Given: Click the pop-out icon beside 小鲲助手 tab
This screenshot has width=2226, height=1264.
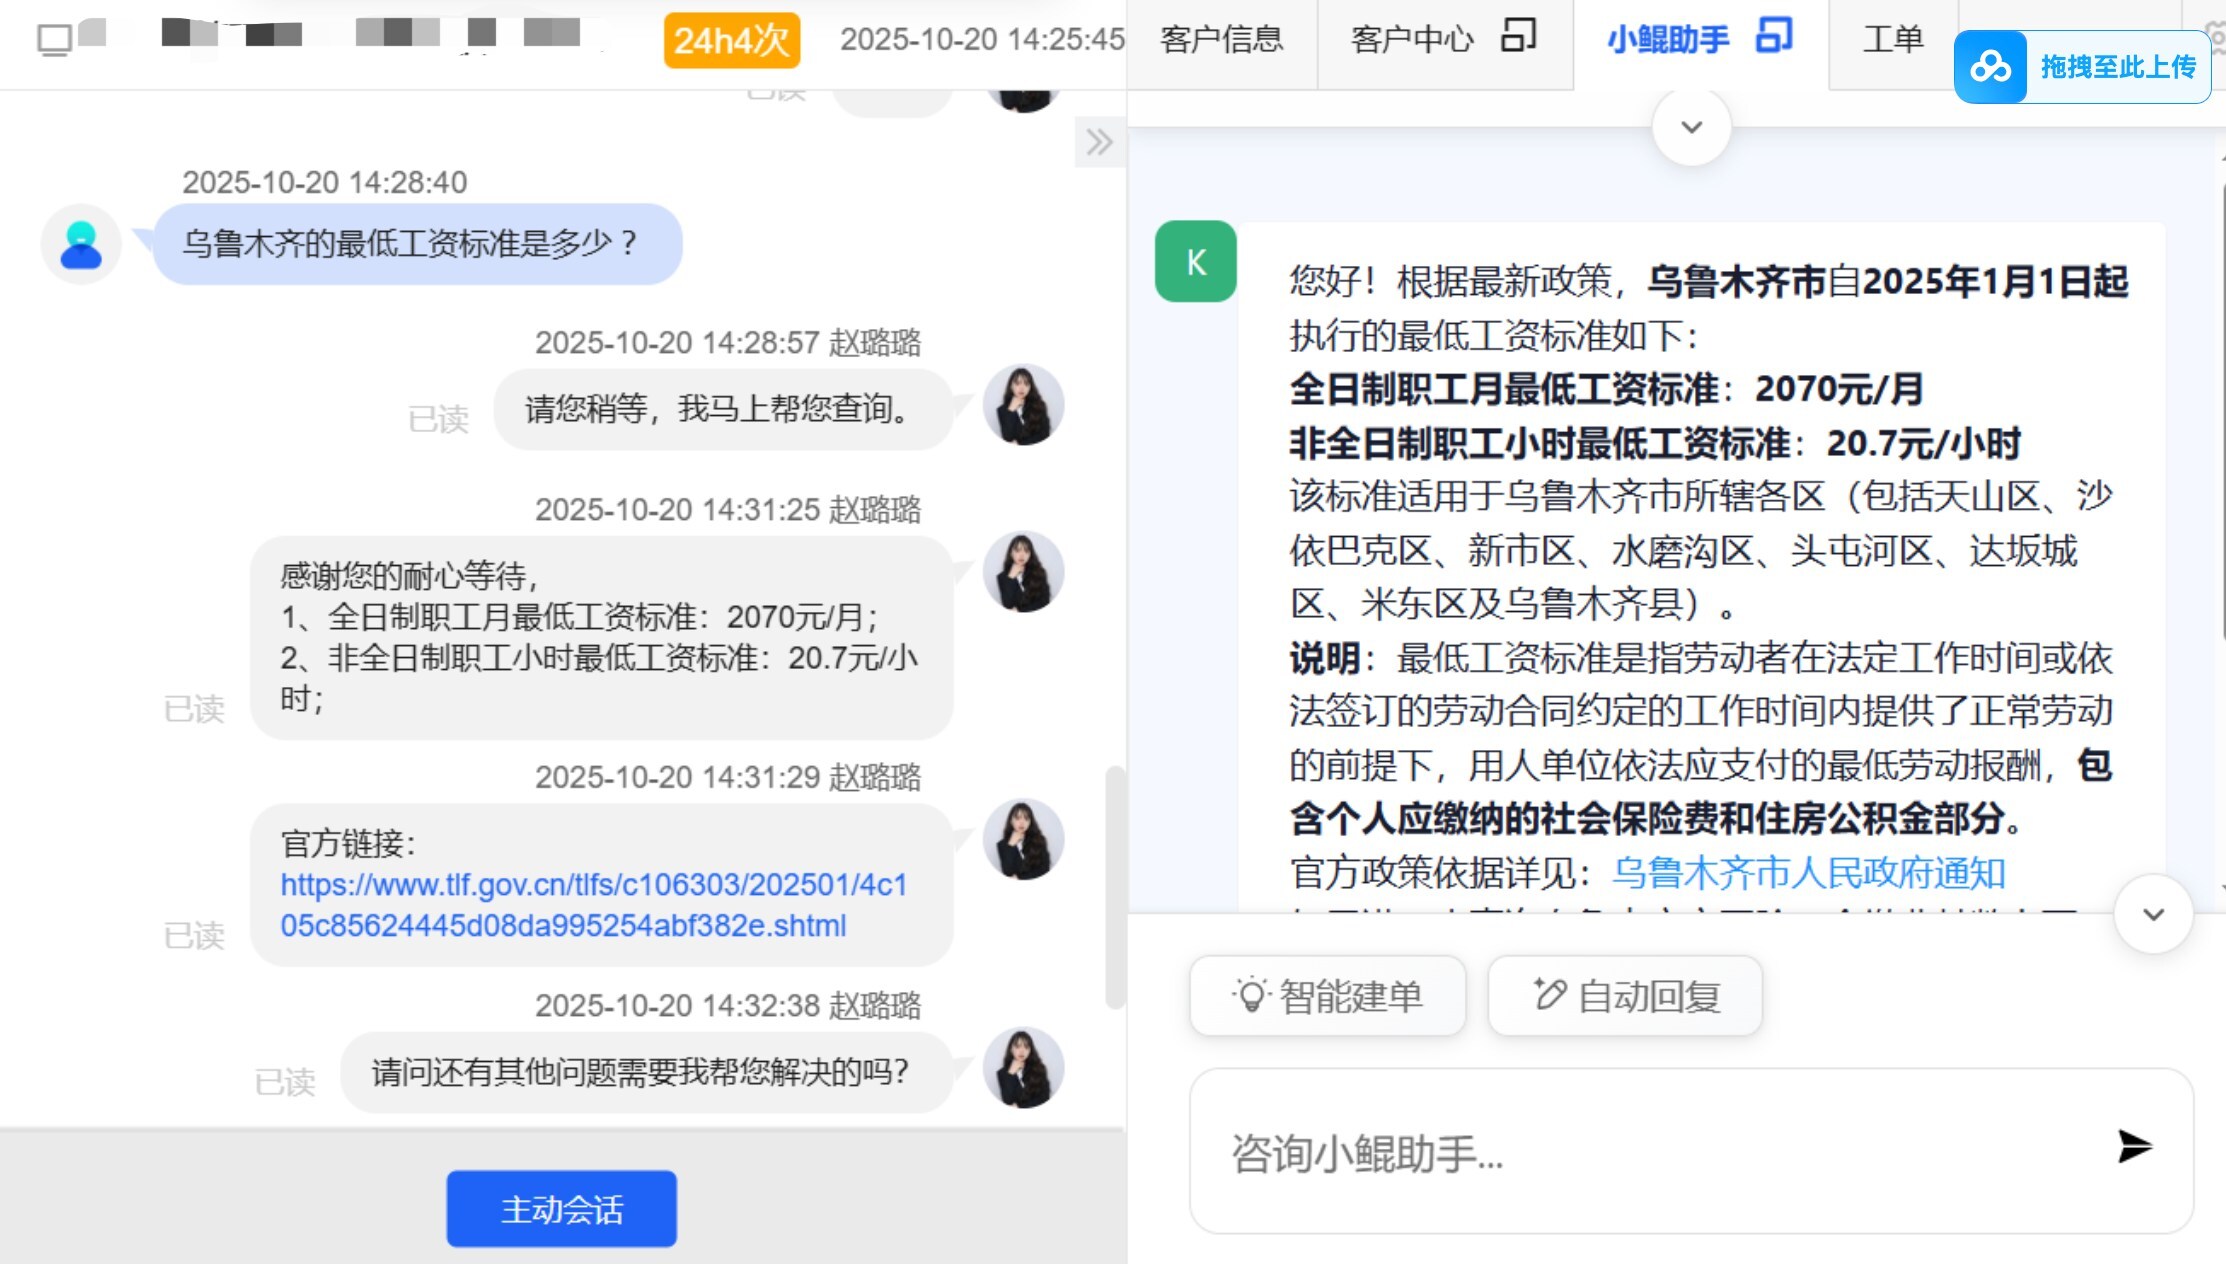Looking at the screenshot, I should 1774,36.
